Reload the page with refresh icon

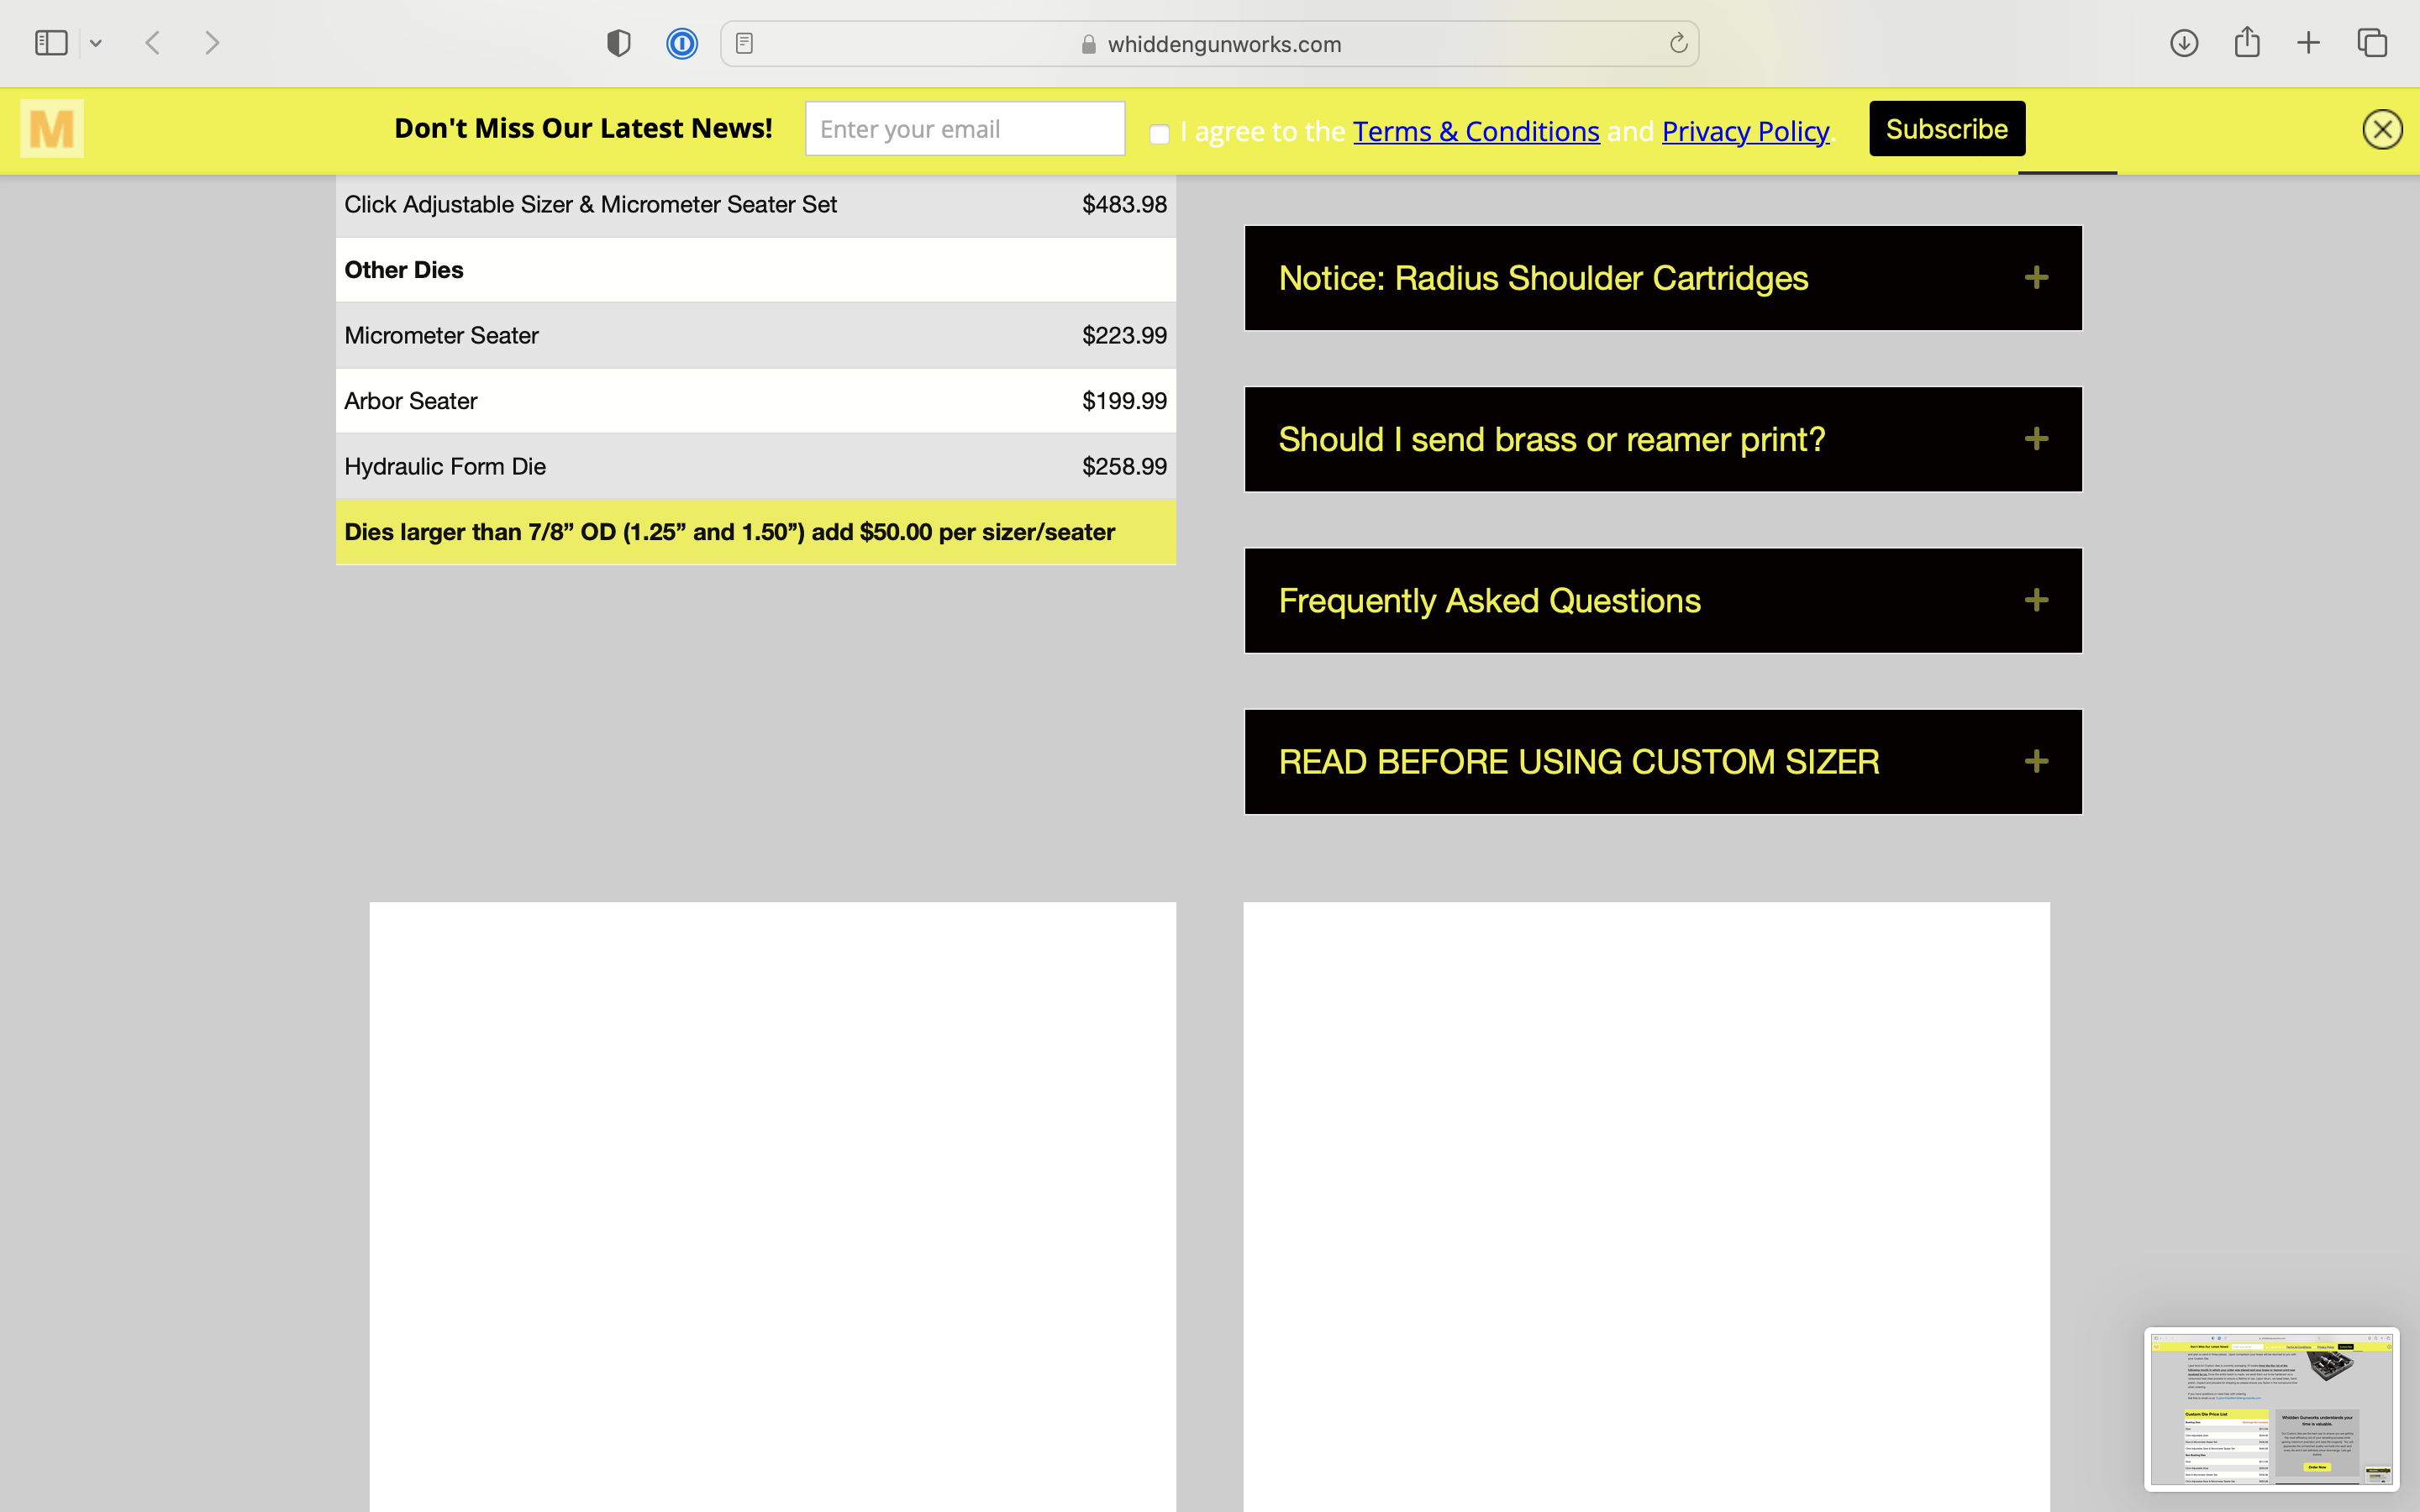[1678, 43]
